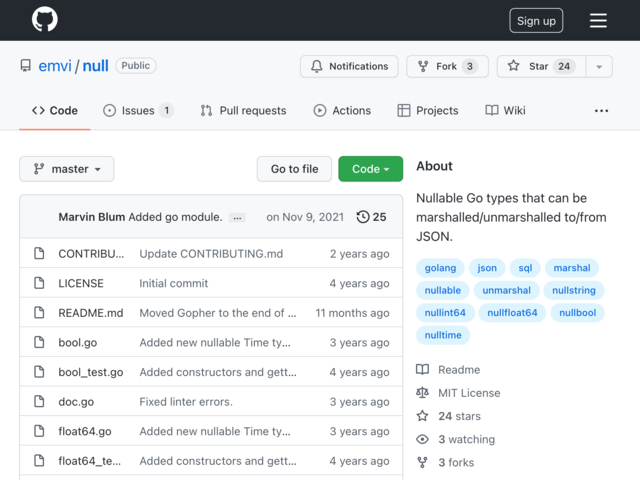This screenshot has height=480, width=640.
Task: Click the eye icon beside 3 watching
Action: [x=422, y=439]
